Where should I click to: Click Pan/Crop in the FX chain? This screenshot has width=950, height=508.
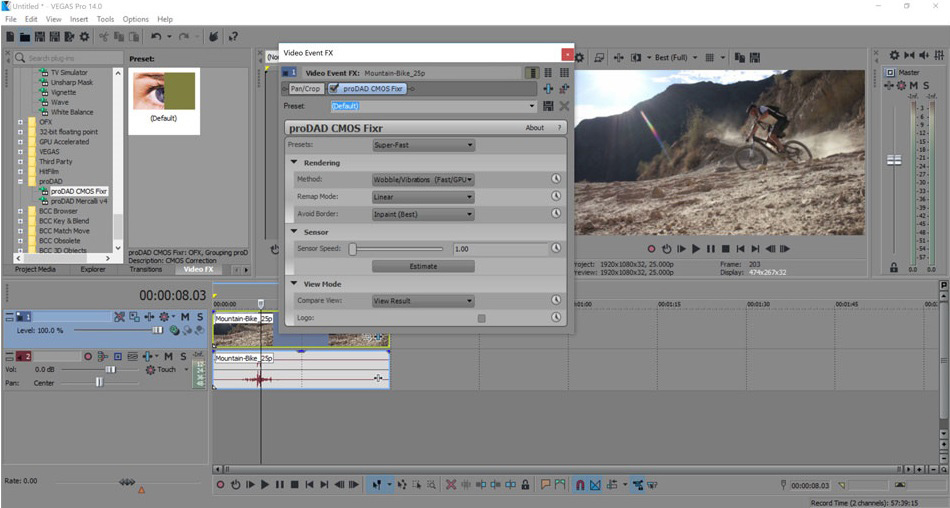[305, 89]
